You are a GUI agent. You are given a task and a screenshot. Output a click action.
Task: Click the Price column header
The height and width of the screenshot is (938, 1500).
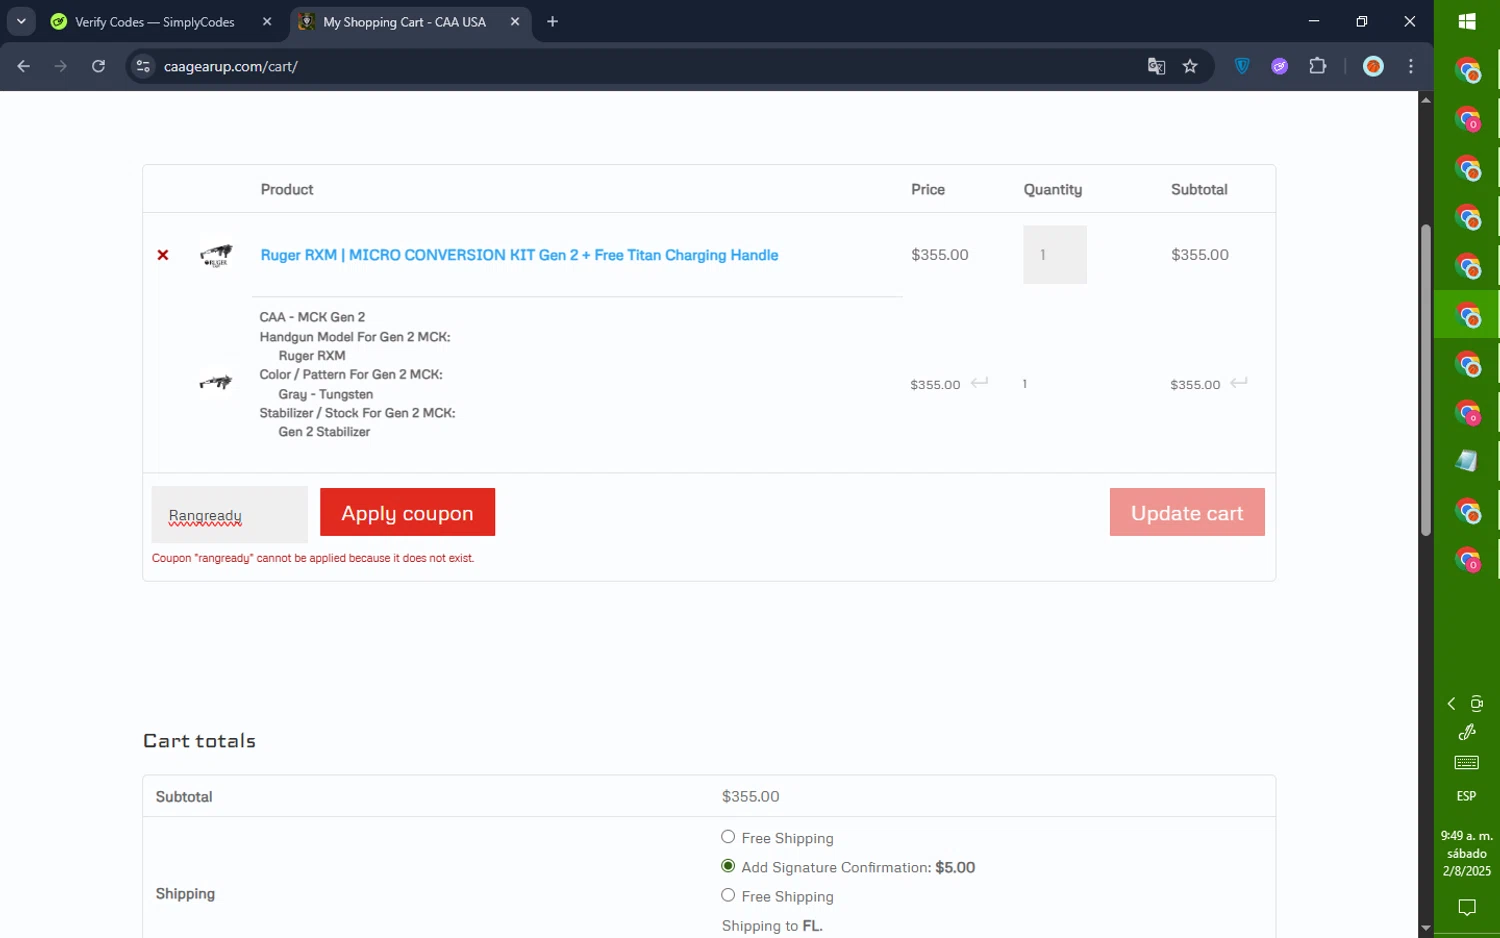tap(928, 189)
